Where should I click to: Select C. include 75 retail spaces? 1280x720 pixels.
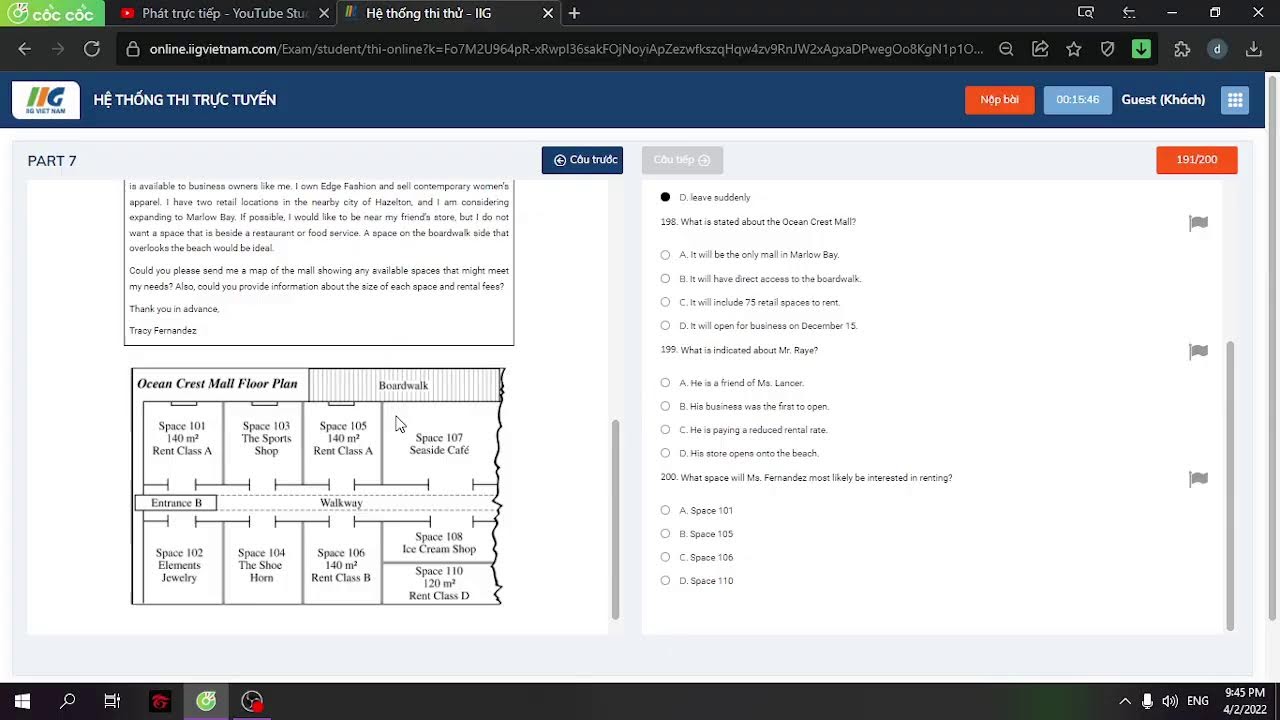[665, 302]
